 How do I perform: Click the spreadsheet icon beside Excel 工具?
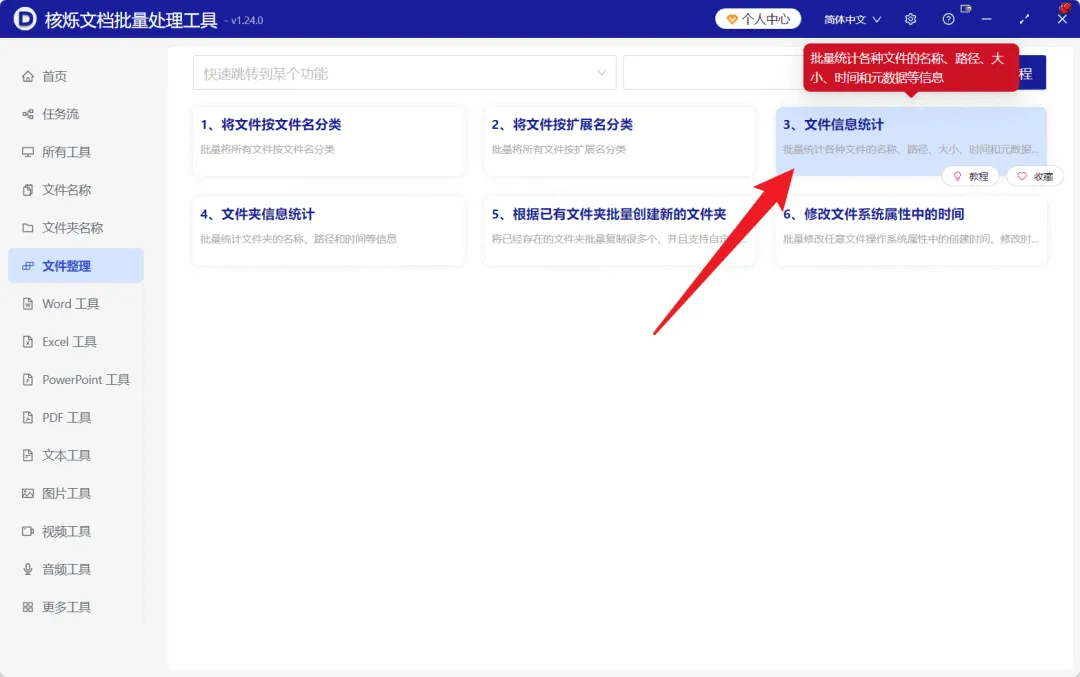(28, 342)
